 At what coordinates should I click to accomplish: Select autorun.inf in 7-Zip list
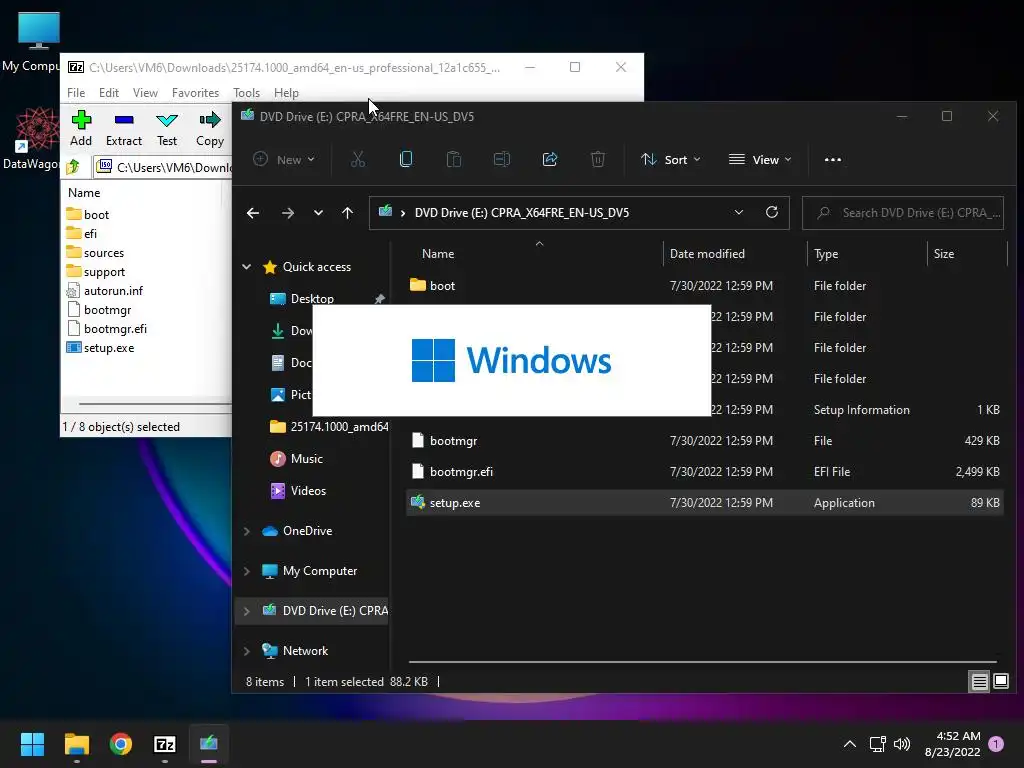(x=113, y=291)
